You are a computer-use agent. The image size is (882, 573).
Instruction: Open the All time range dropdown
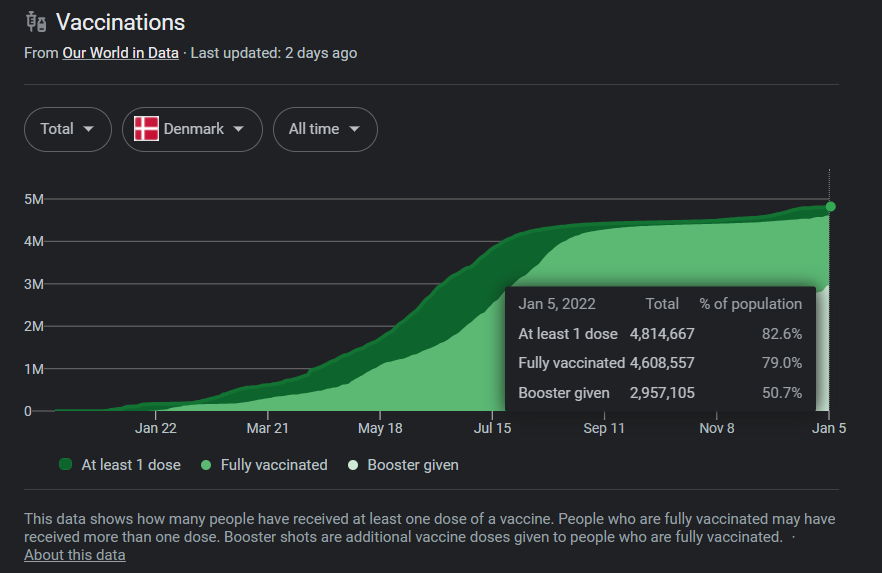[325, 129]
